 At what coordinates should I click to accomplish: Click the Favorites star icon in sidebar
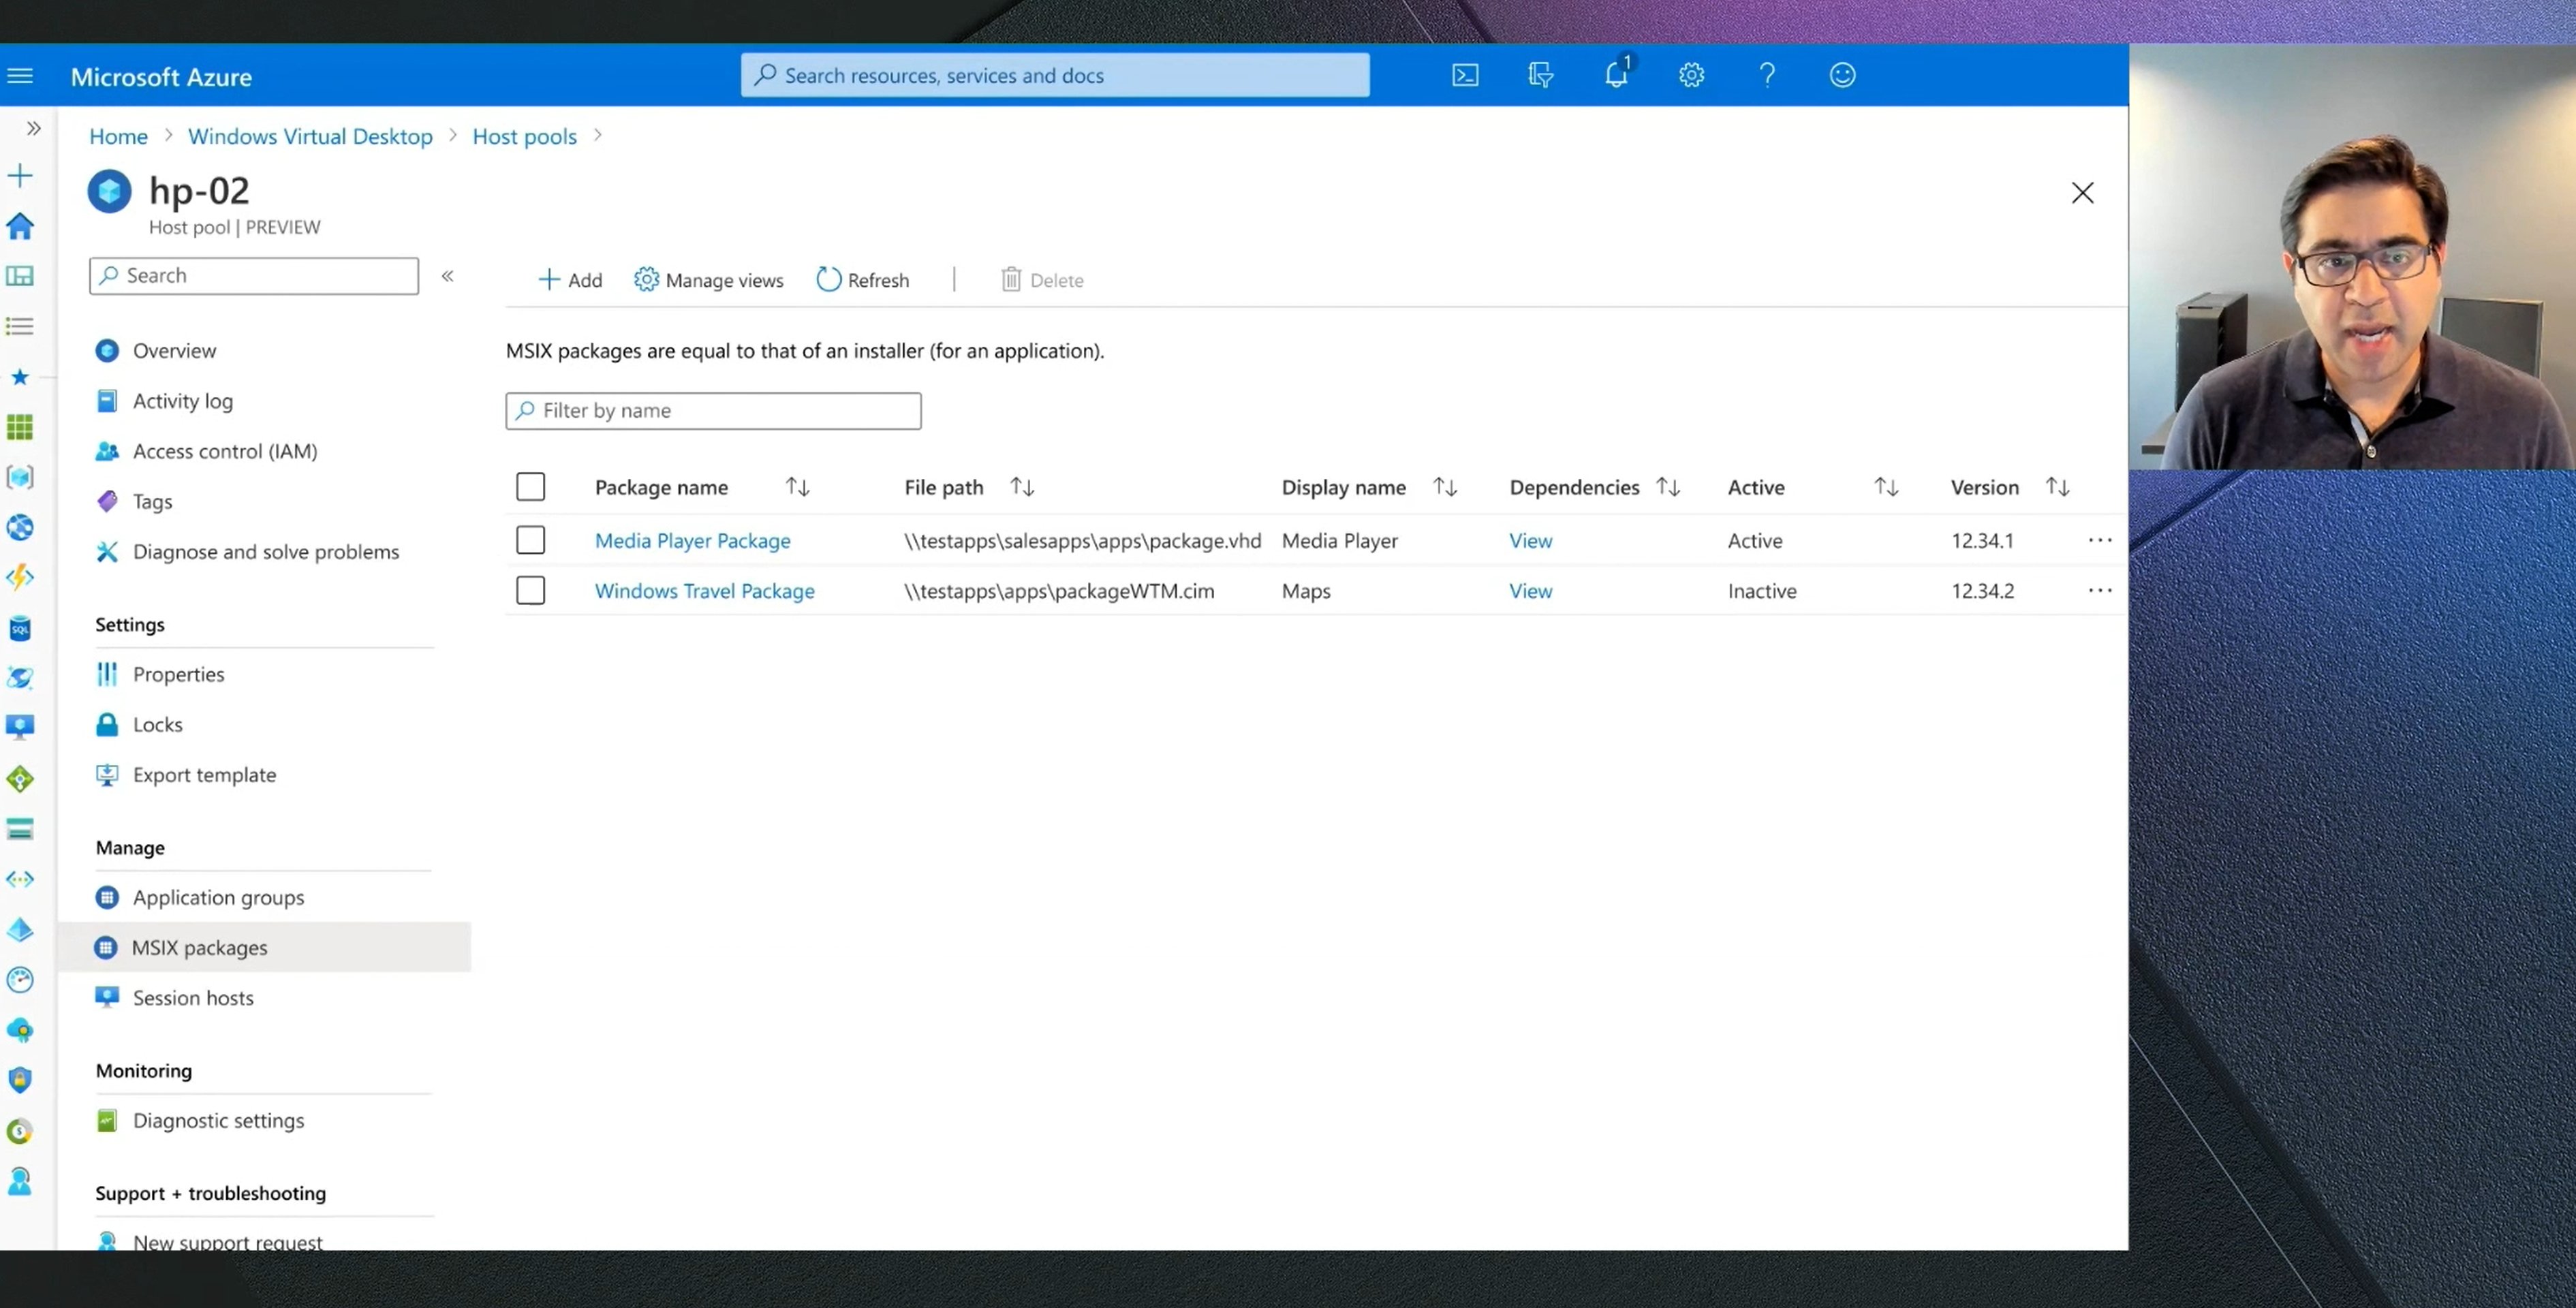click(x=20, y=377)
